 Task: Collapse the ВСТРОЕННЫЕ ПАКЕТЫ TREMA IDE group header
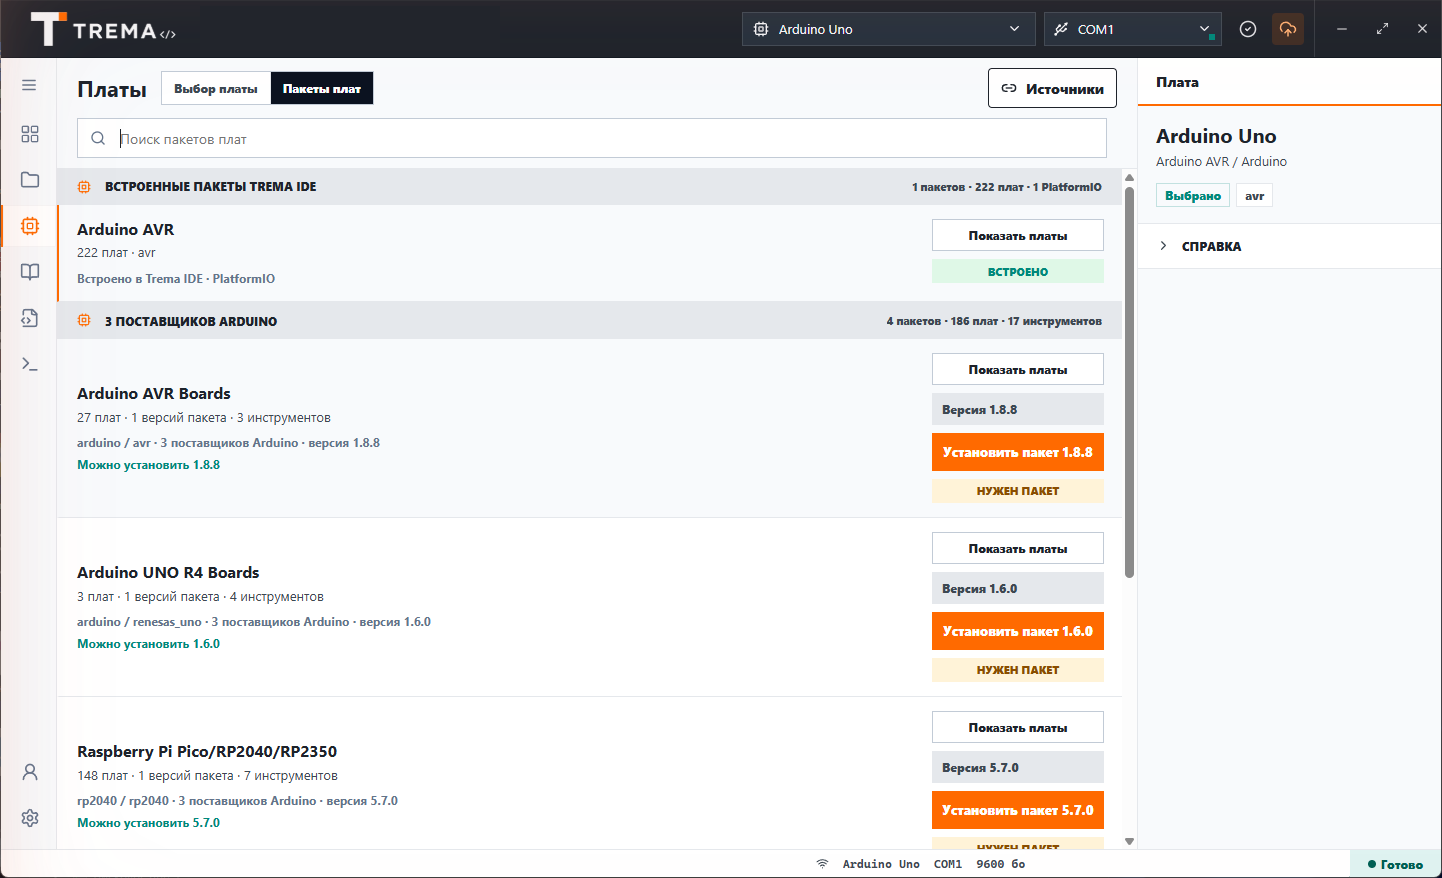coord(589,187)
